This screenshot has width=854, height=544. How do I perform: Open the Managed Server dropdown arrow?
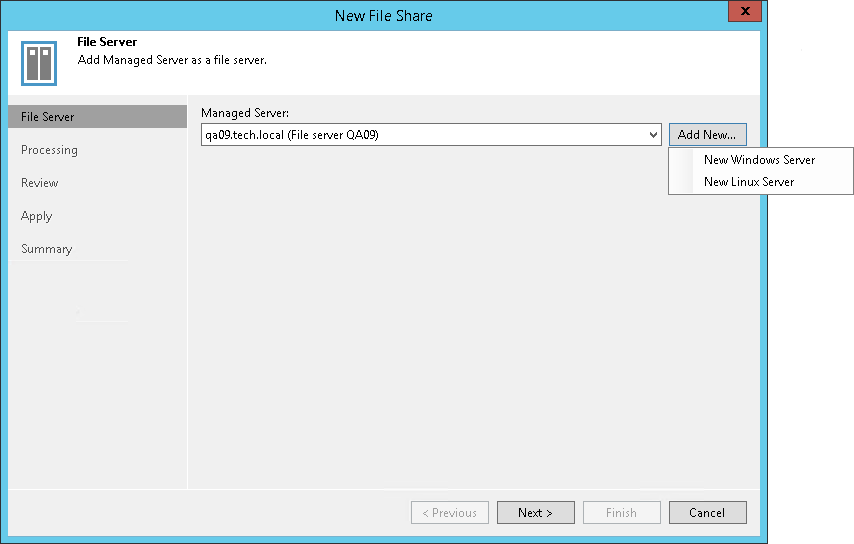pyautogui.click(x=653, y=135)
